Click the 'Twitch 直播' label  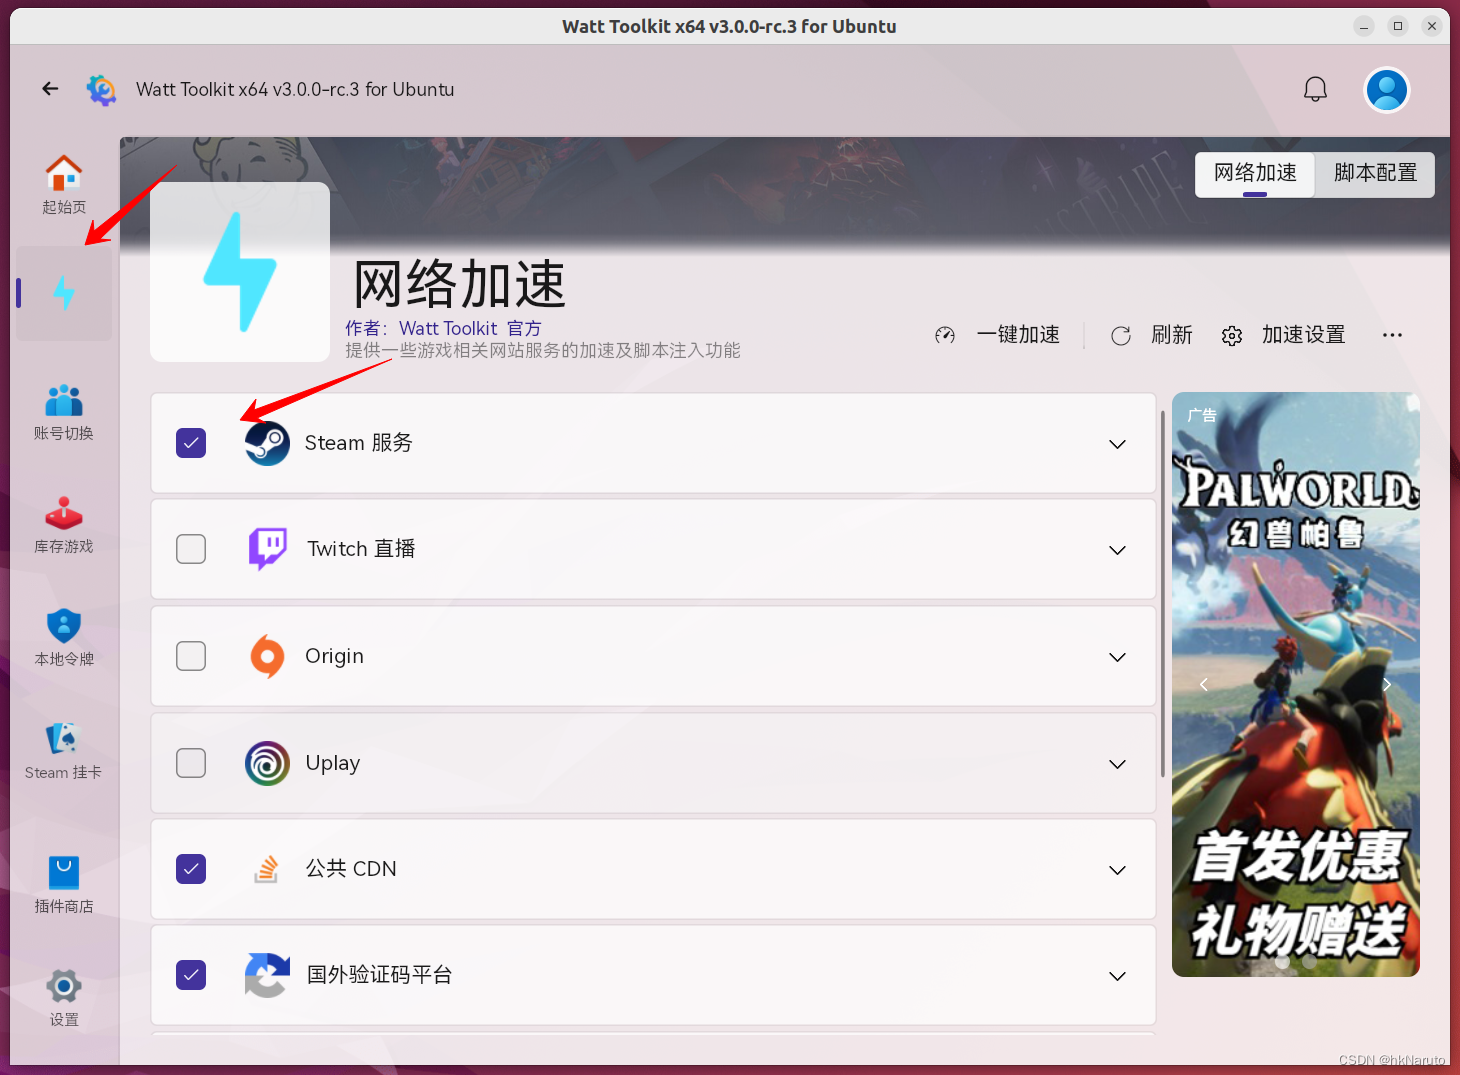click(361, 549)
